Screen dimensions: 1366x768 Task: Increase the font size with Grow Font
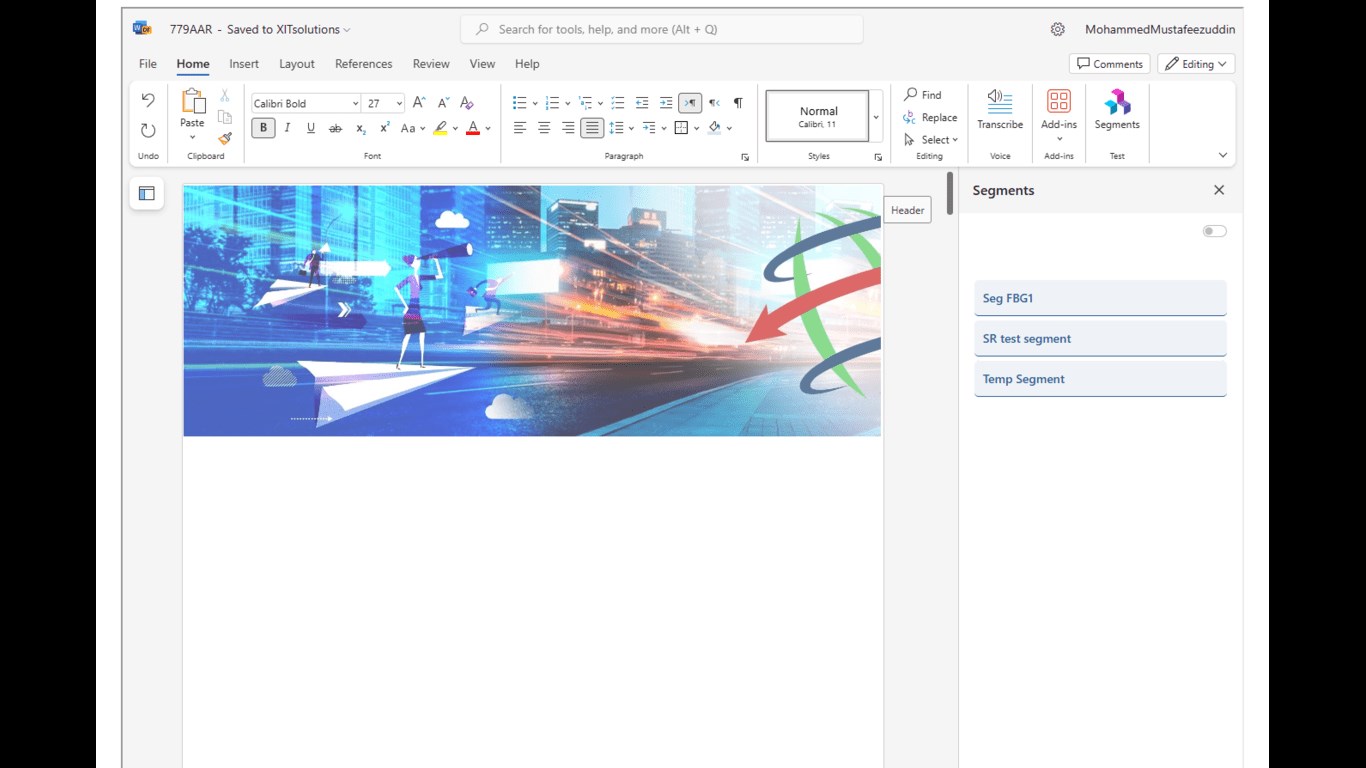coord(419,103)
